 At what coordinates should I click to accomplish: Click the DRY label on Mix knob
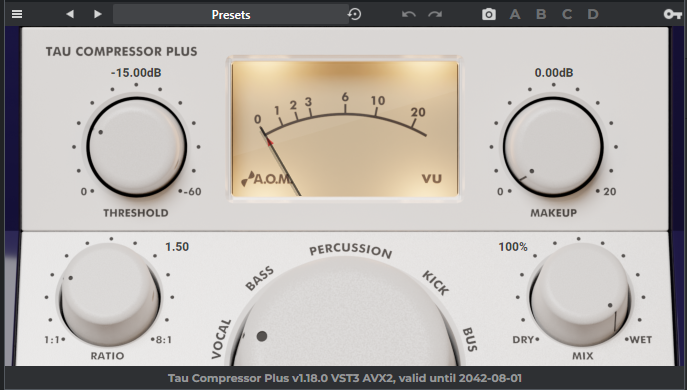point(523,340)
